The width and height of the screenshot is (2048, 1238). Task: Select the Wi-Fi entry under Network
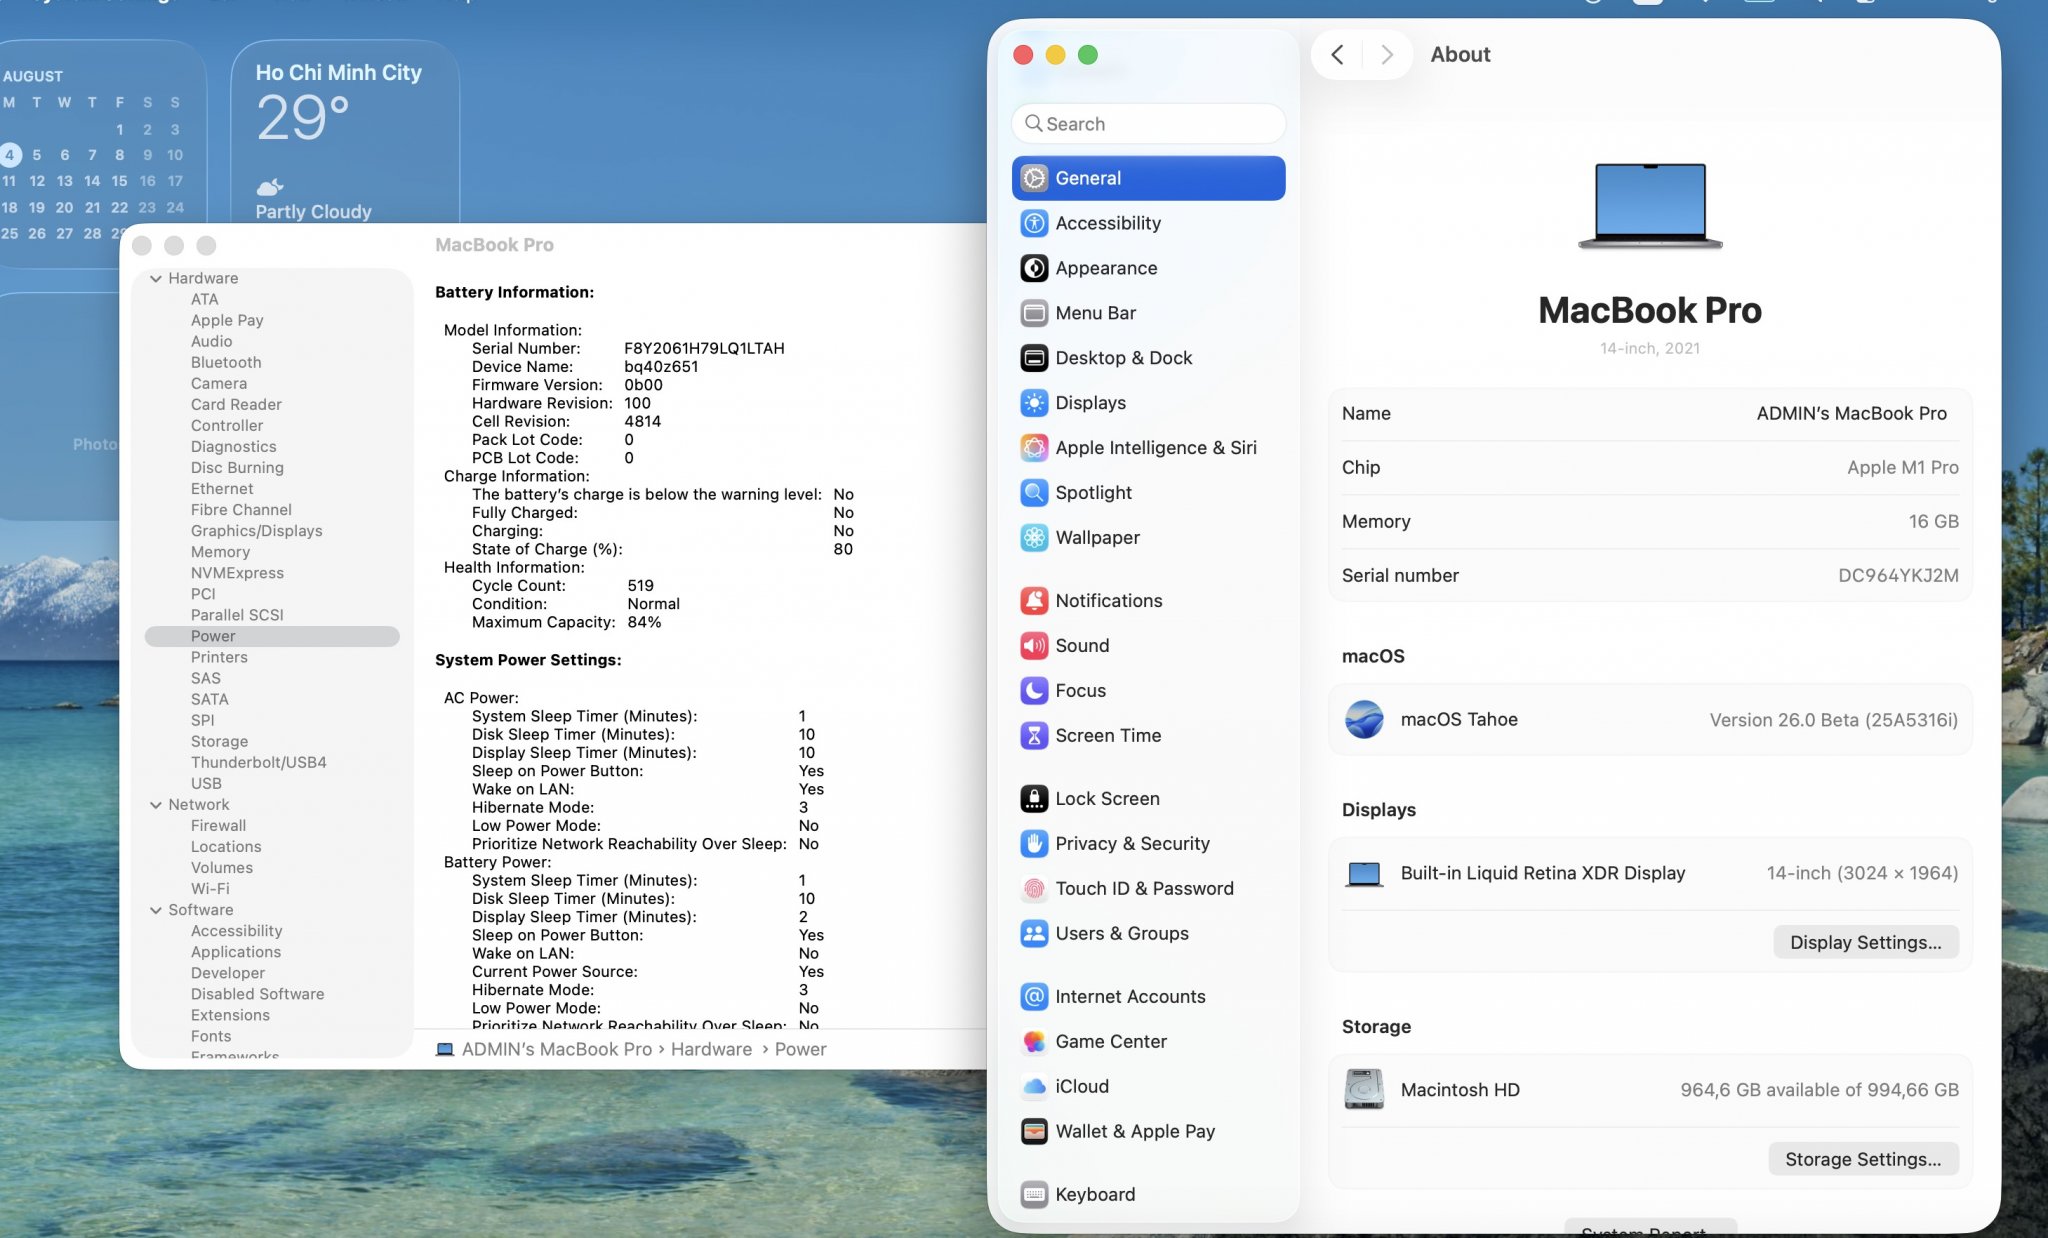click(210, 889)
